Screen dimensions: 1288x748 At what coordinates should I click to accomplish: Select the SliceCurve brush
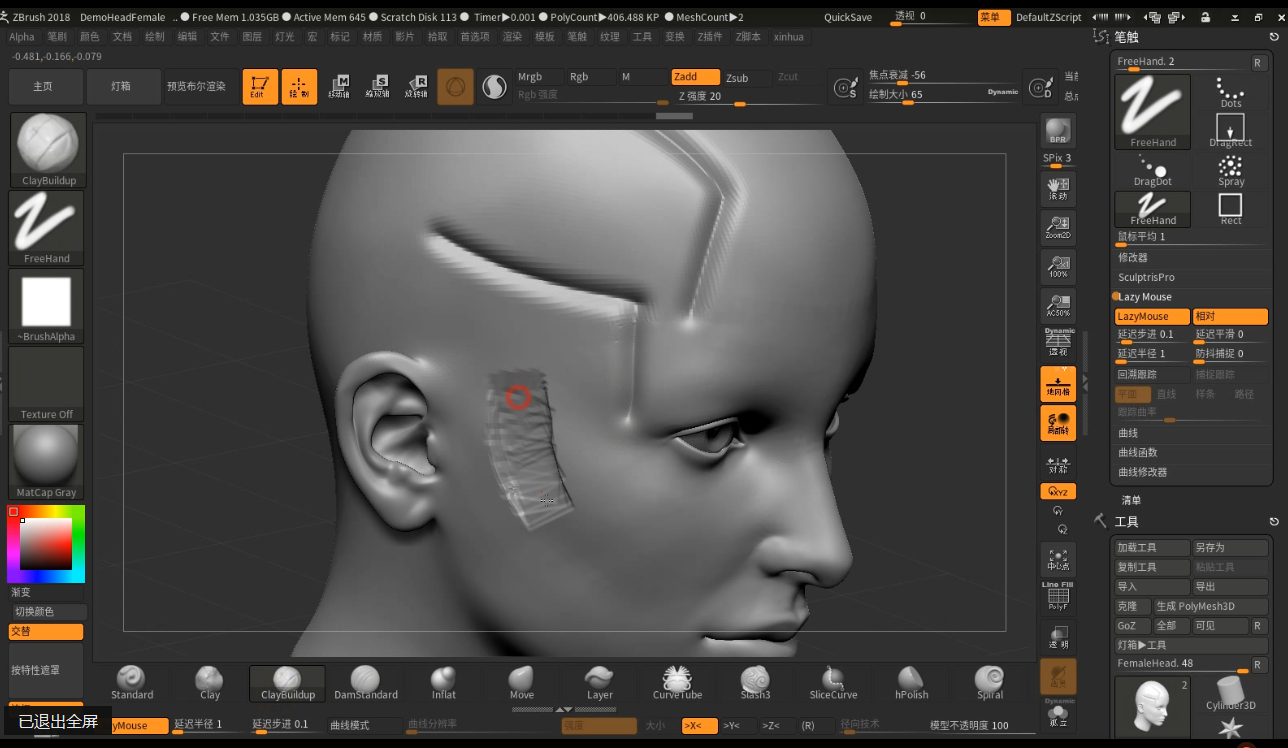tap(833, 683)
